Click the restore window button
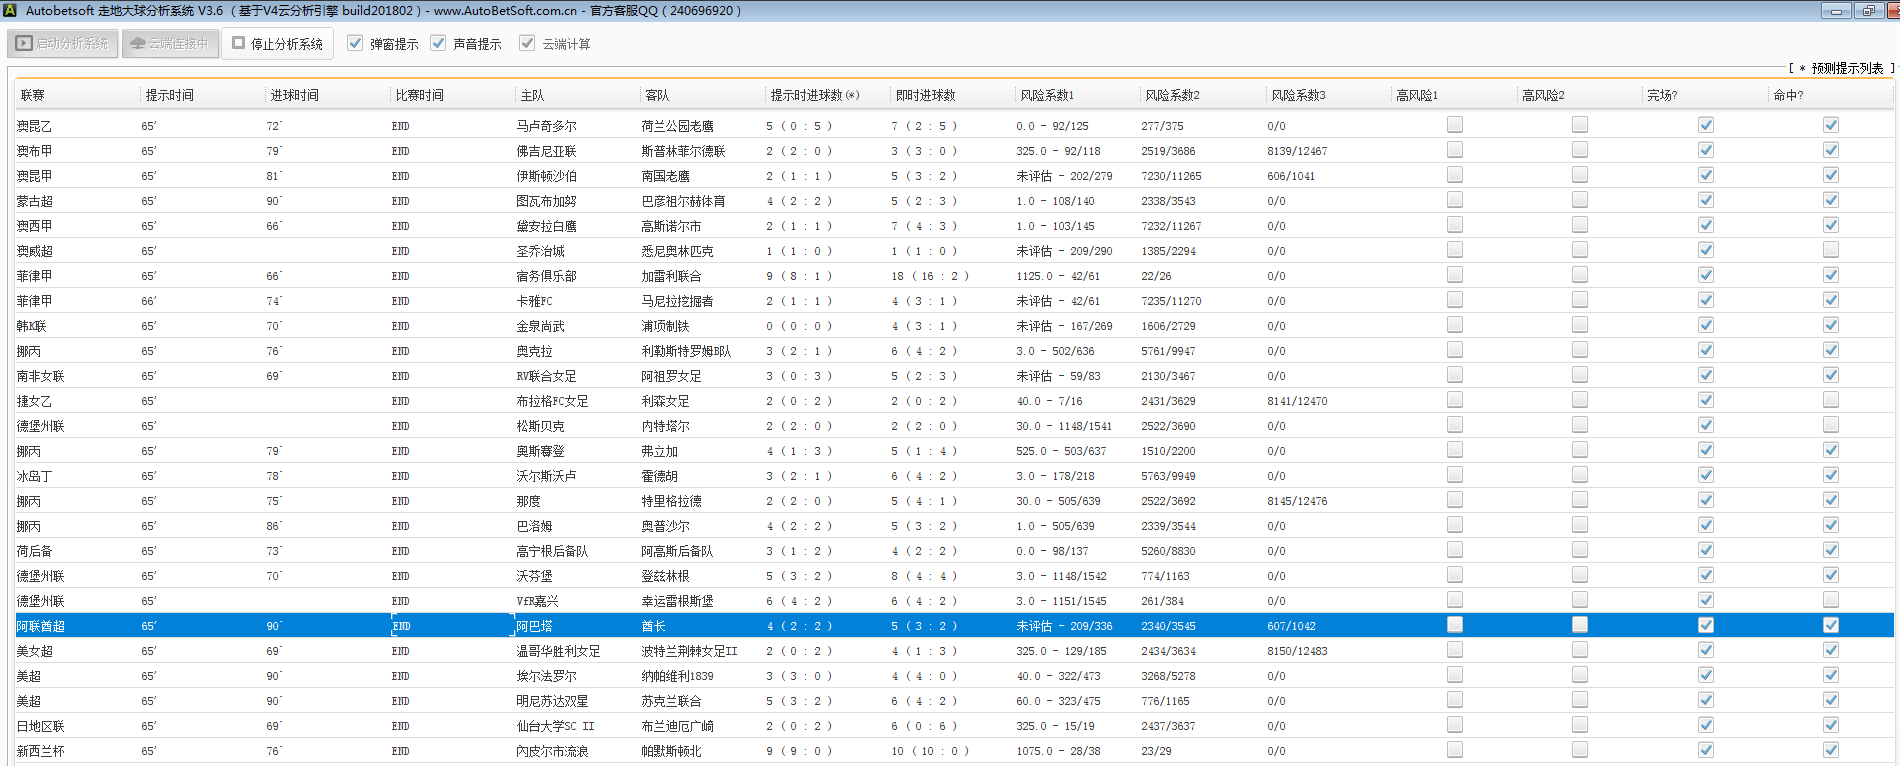1900x766 pixels. (x=1867, y=11)
